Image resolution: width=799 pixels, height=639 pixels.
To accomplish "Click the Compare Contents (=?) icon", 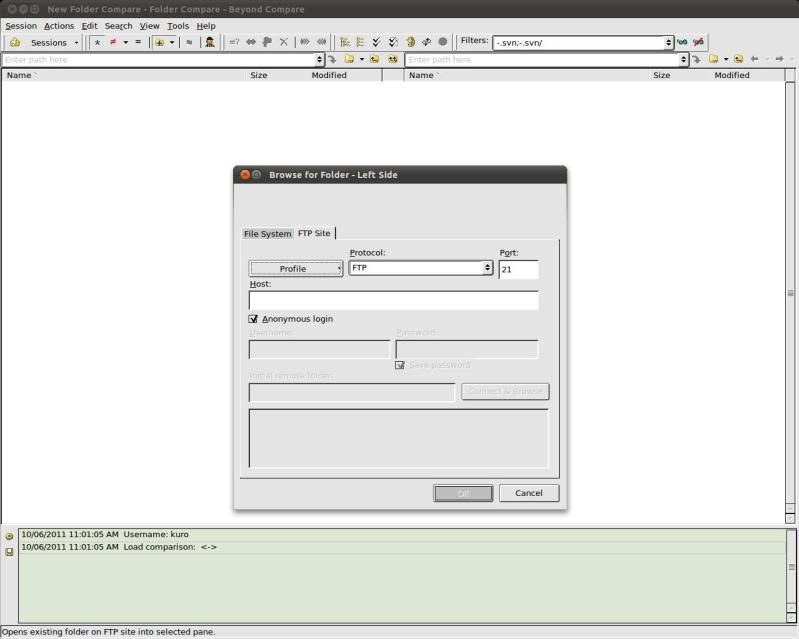I will pos(234,42).
